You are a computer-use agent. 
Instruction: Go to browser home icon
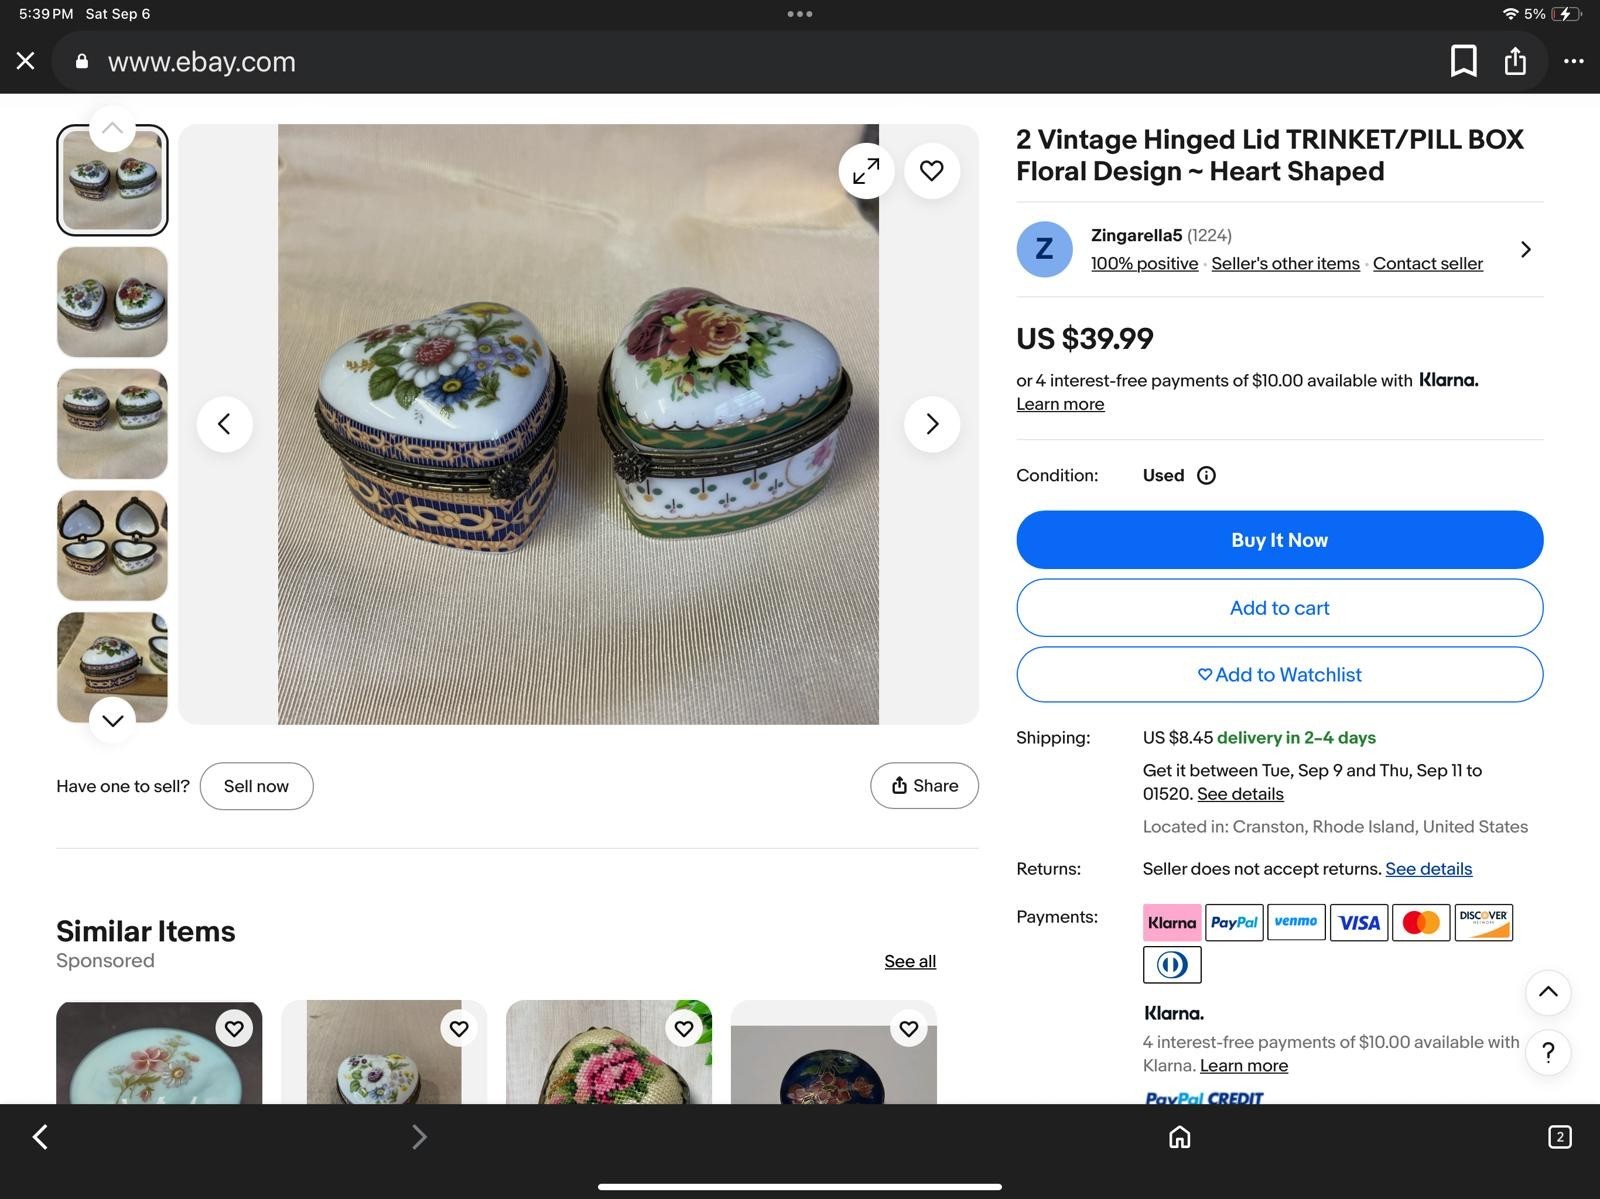click(1180, 1137)
